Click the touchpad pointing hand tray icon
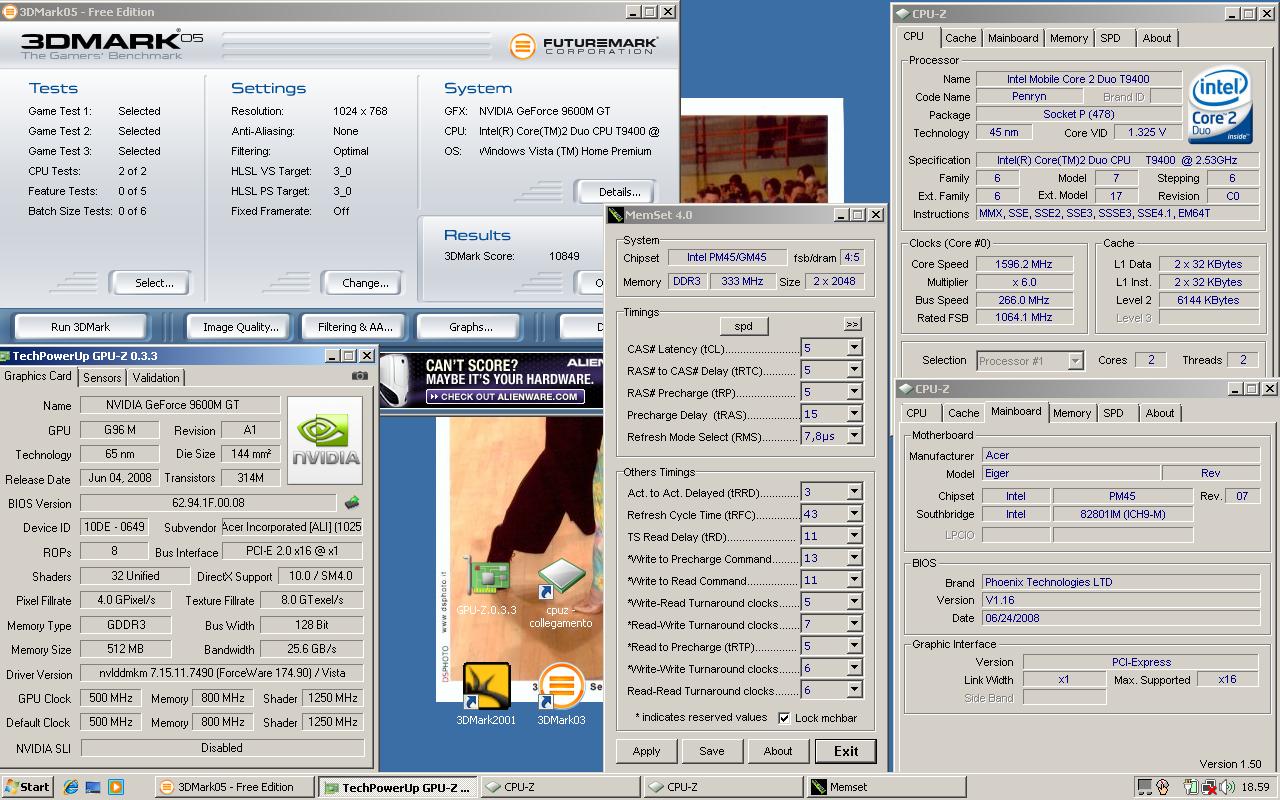 pos(1162,787)
